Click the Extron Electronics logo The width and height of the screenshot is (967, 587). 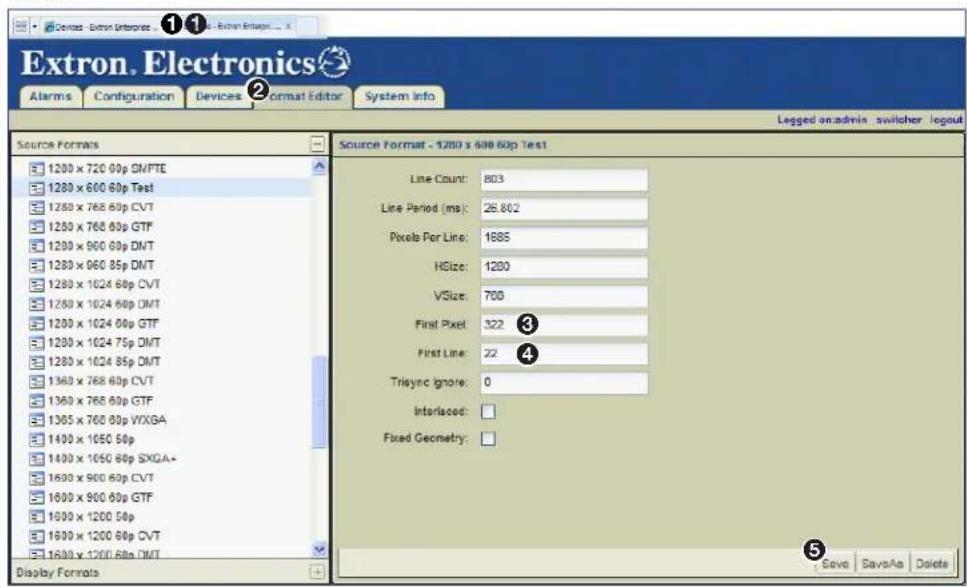(x=186, y=63)
